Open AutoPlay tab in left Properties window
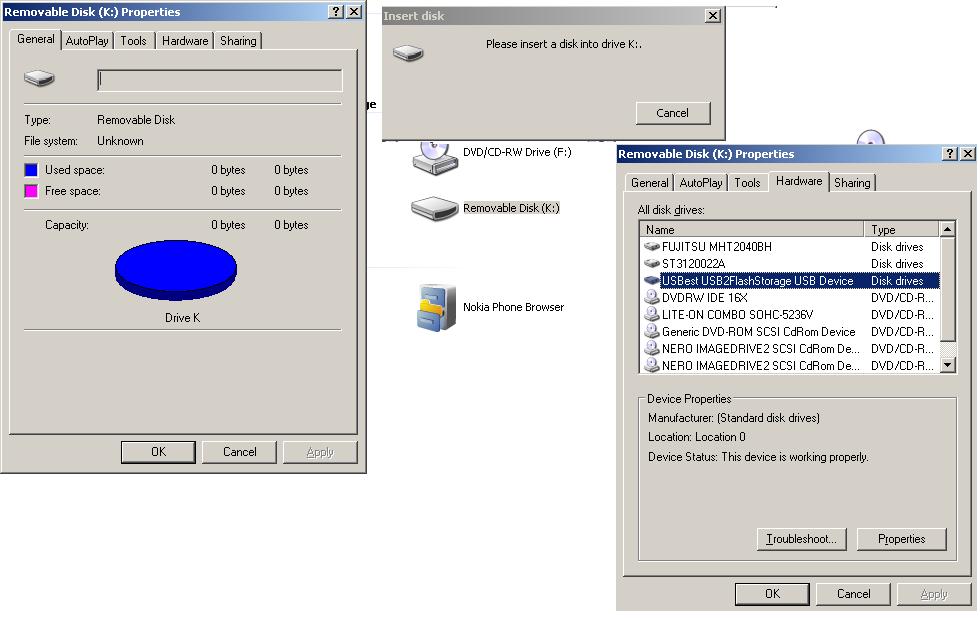Viewport: 980px width, 619px height. pos(87,41)
